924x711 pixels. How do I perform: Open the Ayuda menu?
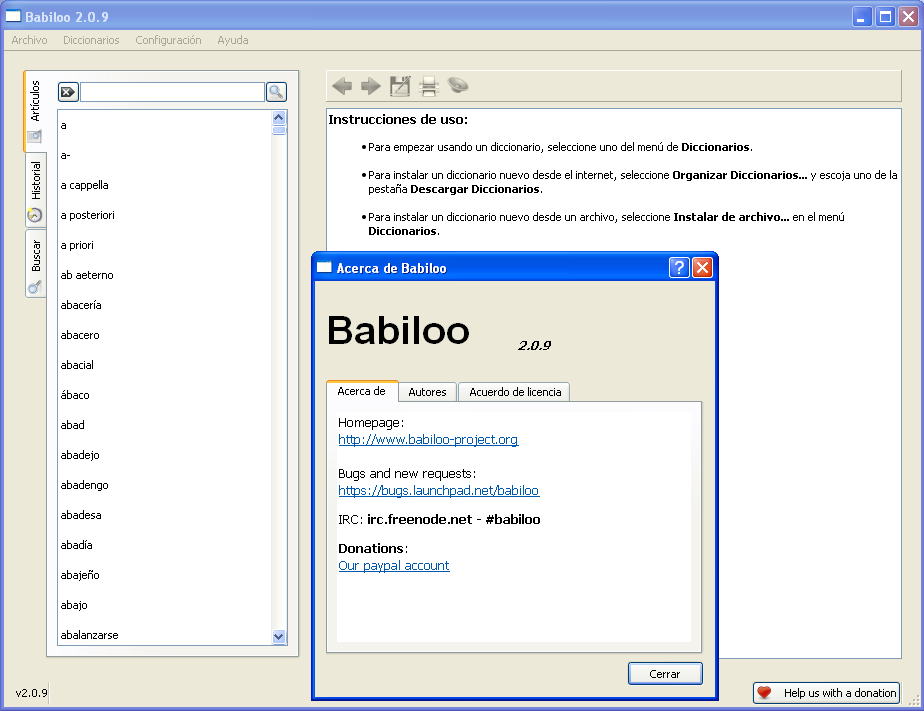pyautogui.click(x=233, y=40)
